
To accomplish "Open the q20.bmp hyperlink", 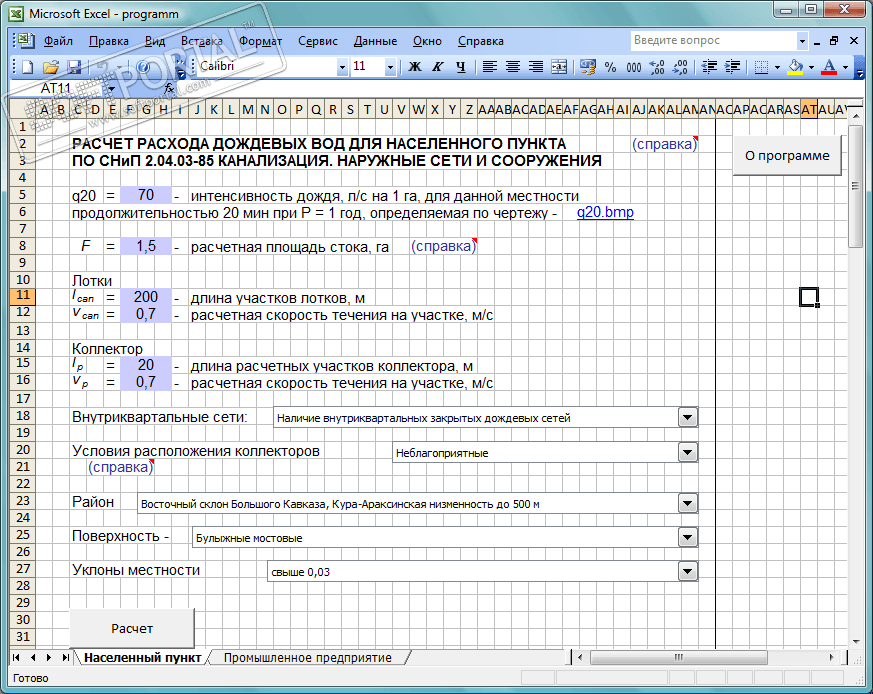I will point(605,212).
